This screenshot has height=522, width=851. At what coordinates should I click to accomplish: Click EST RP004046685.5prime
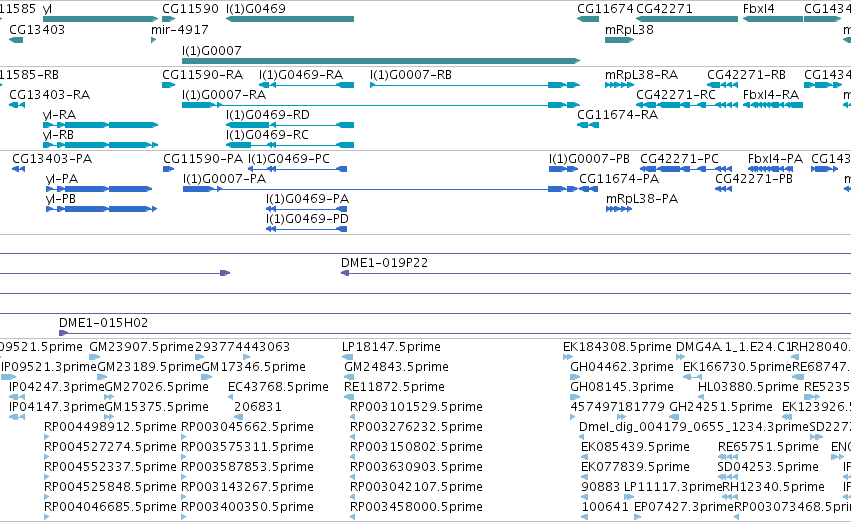[x=110, y=507]
